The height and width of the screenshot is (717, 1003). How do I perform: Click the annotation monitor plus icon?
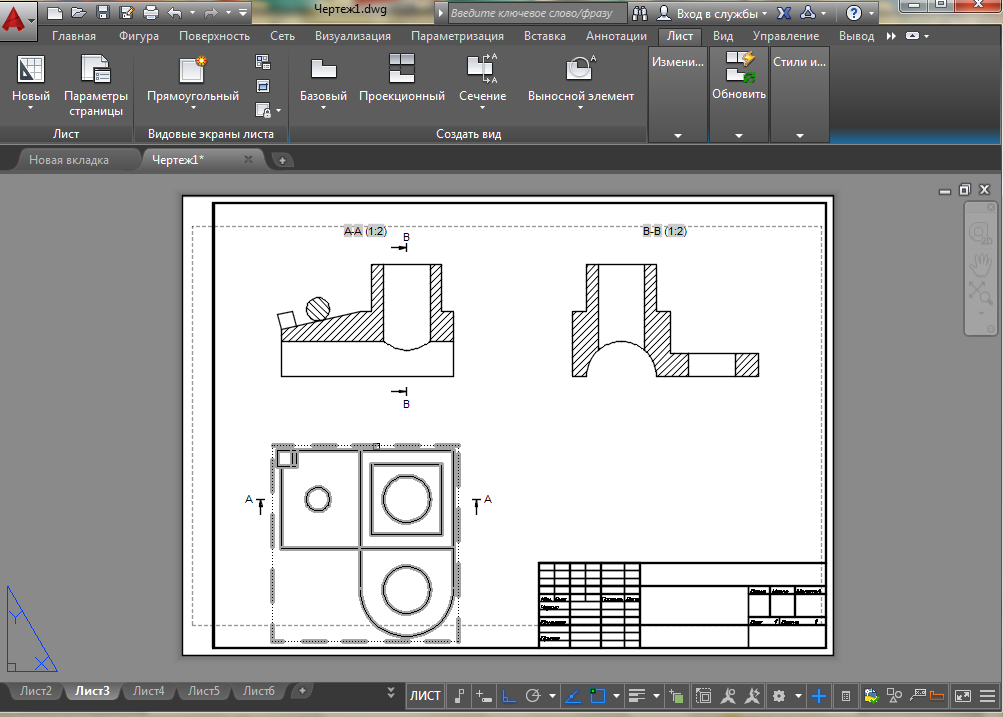click(x=819, y=696)
